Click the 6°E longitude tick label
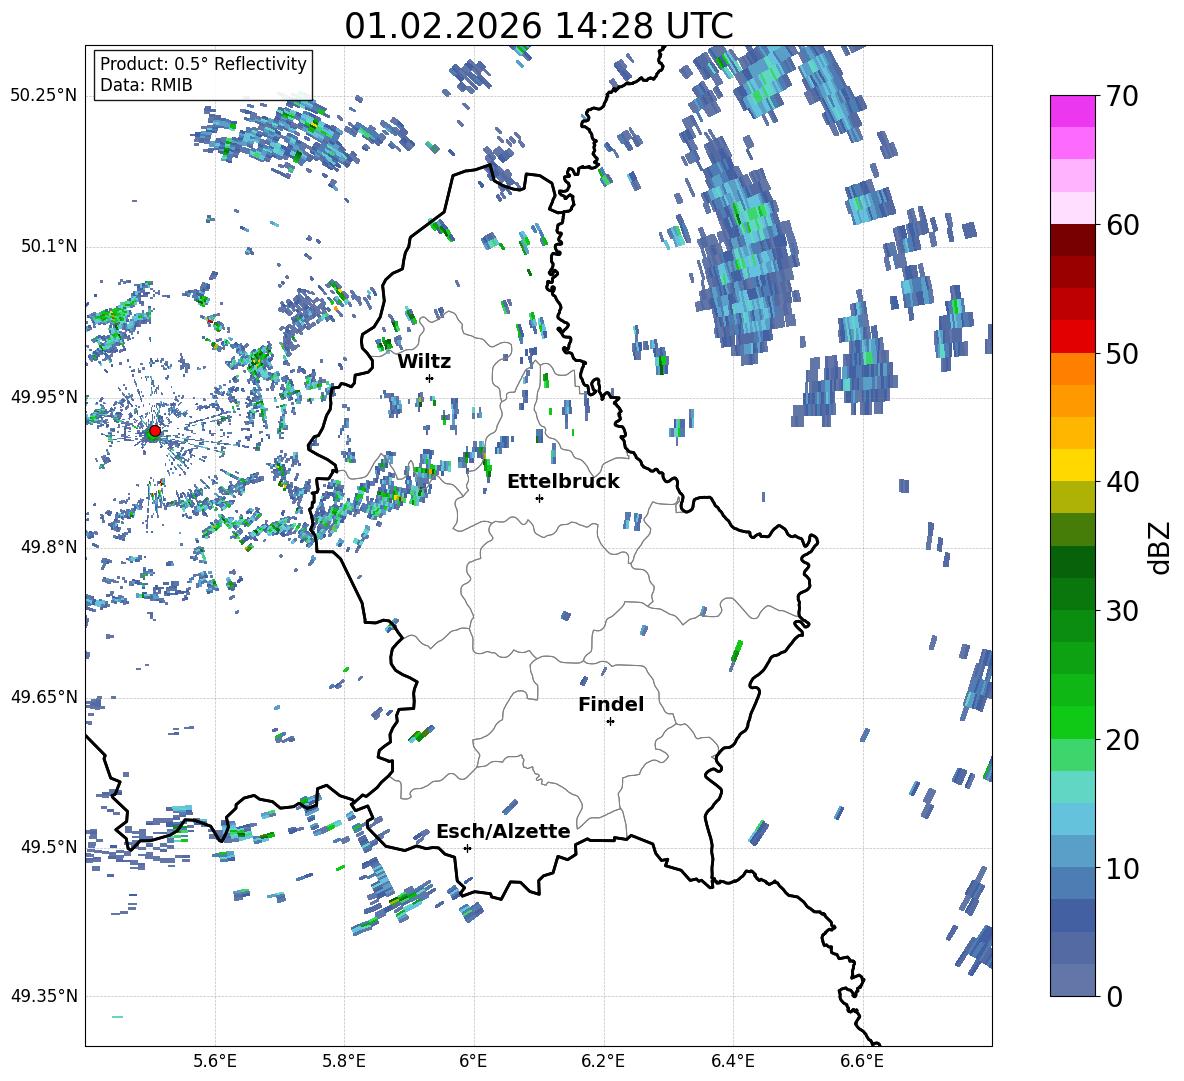 pyautogui.click(x=473, y=1061)
